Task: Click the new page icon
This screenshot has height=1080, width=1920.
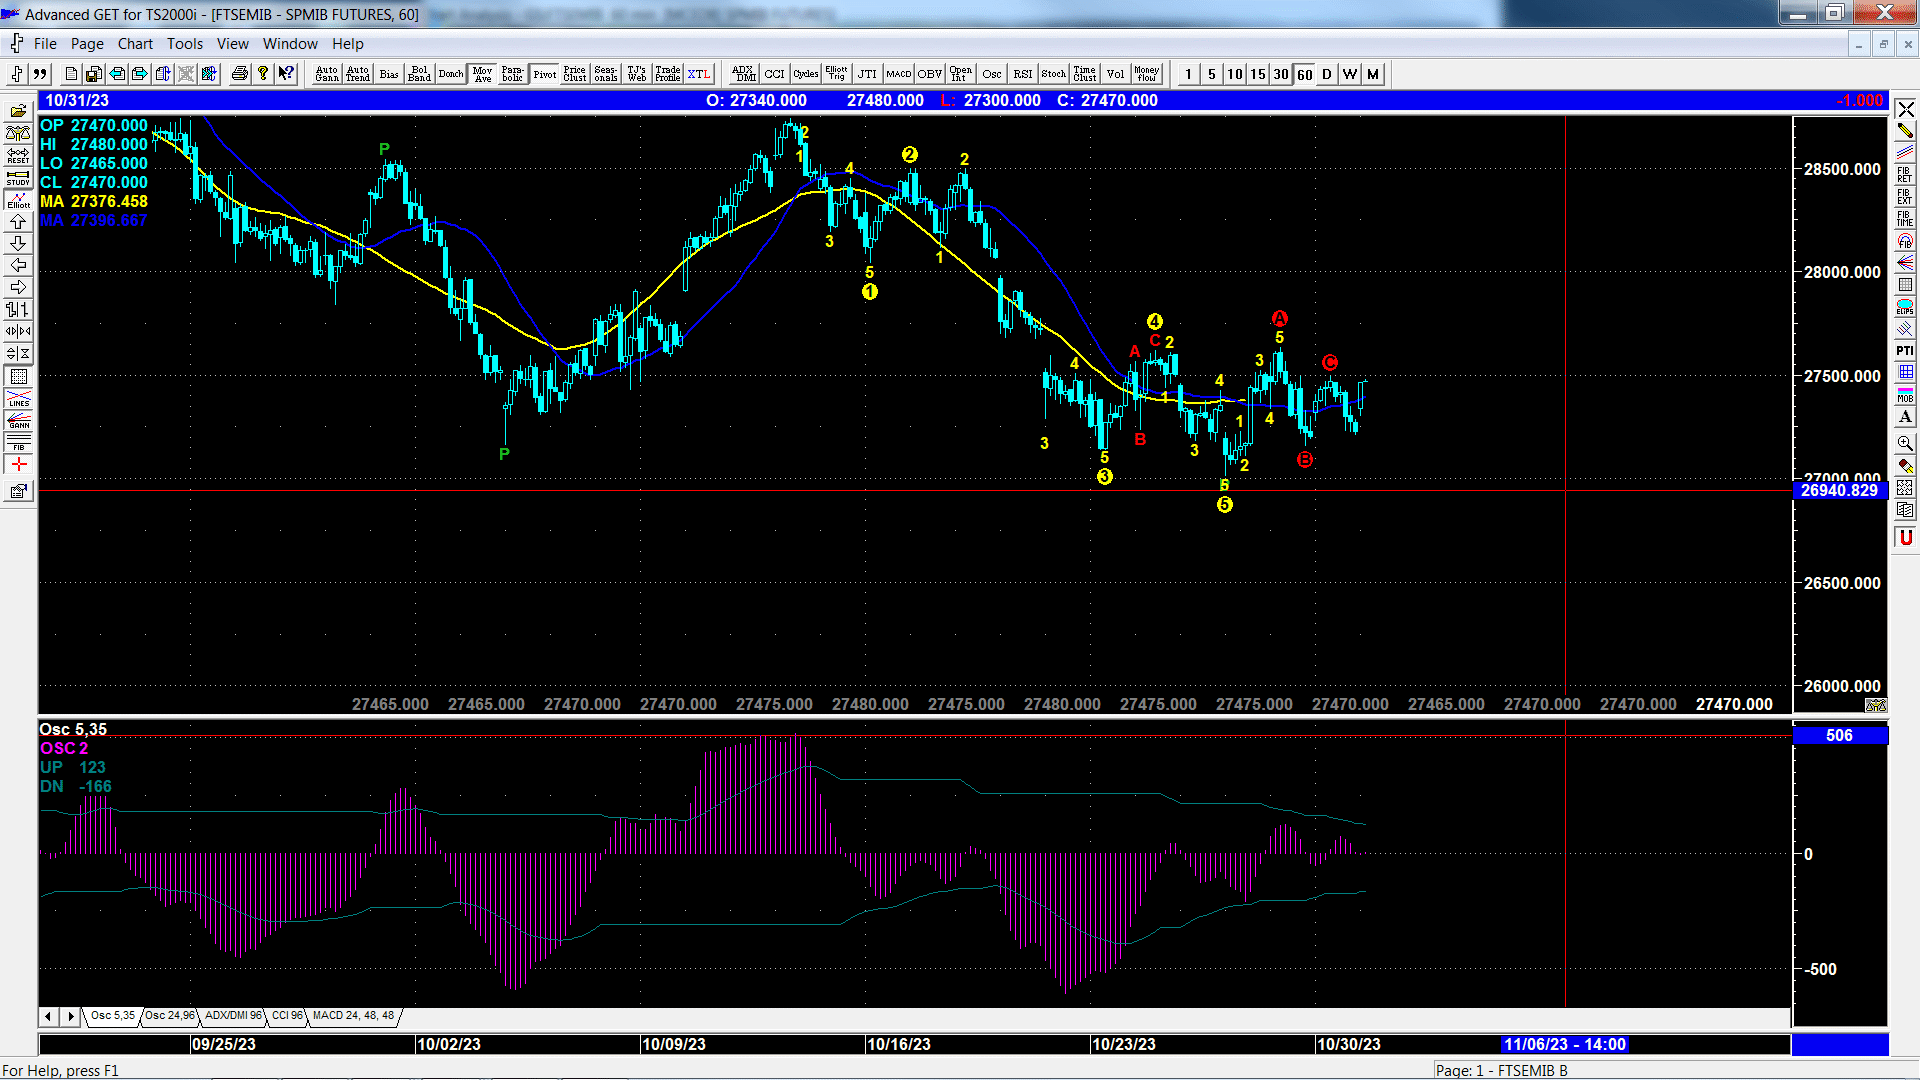Action: pos(71,74)
